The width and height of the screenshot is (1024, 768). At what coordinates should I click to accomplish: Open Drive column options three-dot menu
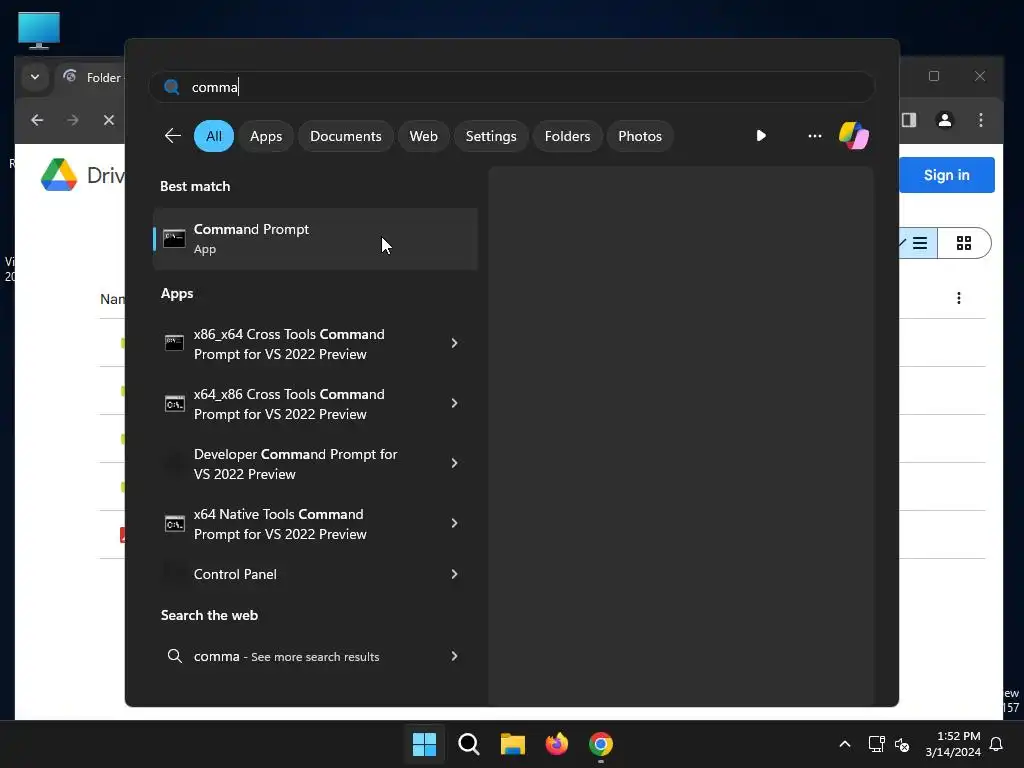(x=958, y=298)
